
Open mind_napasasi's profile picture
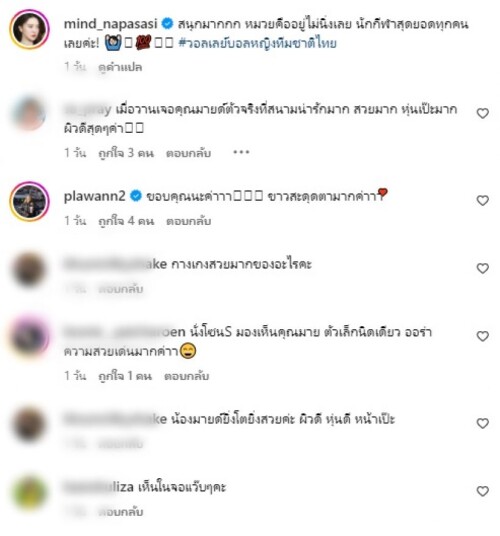point(29,29)
